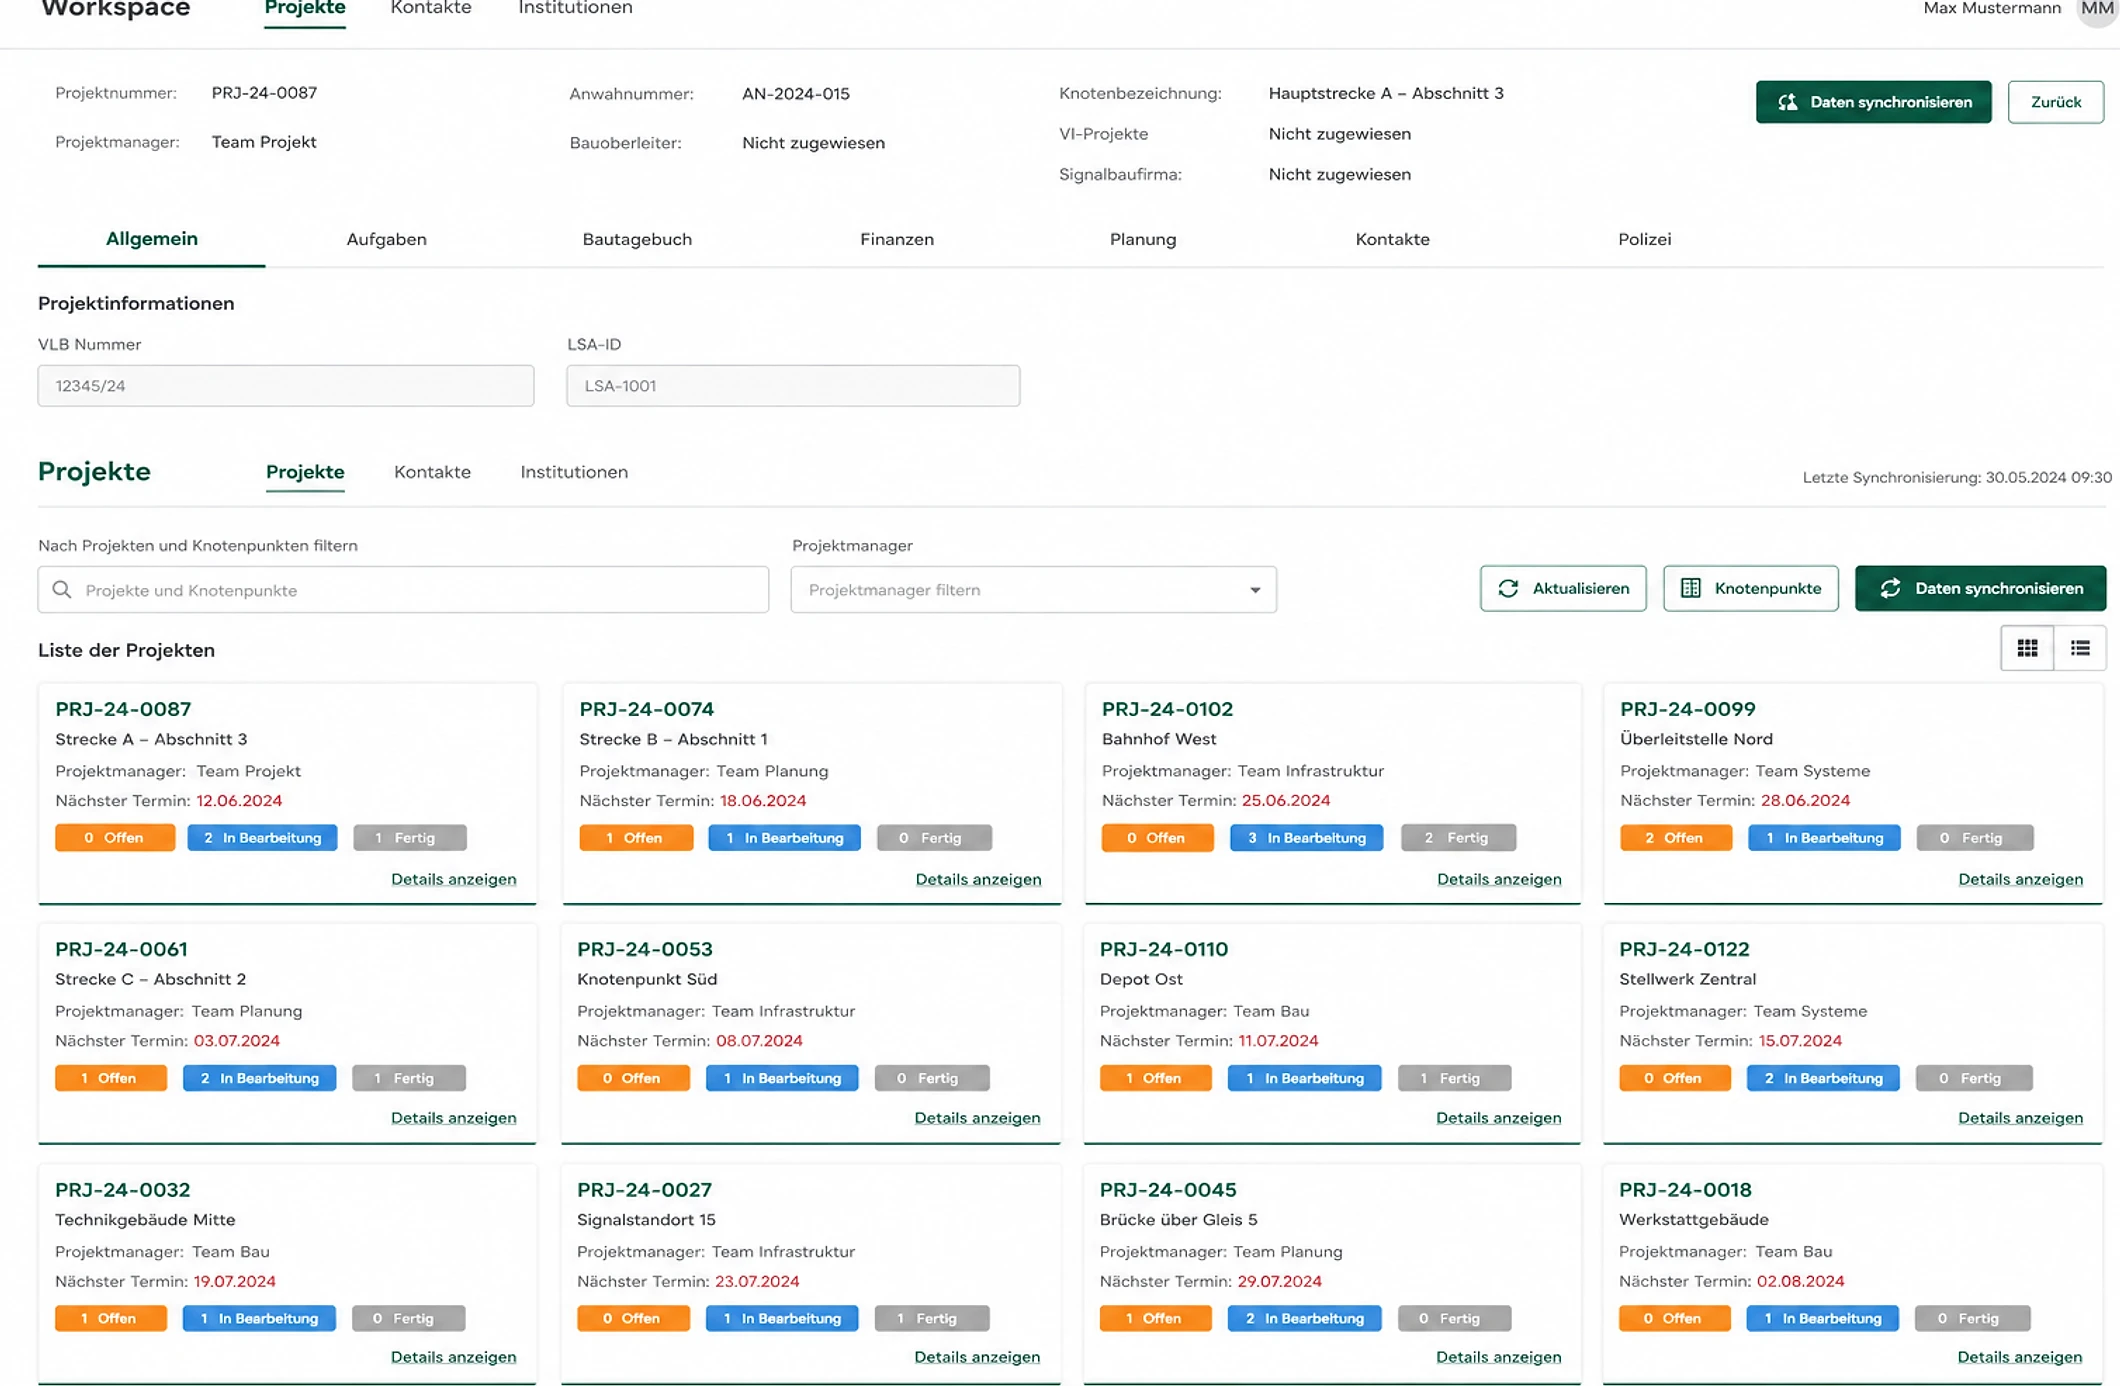Switch to the Finanzen tab

pyautogui.click(x=897, y=239)
